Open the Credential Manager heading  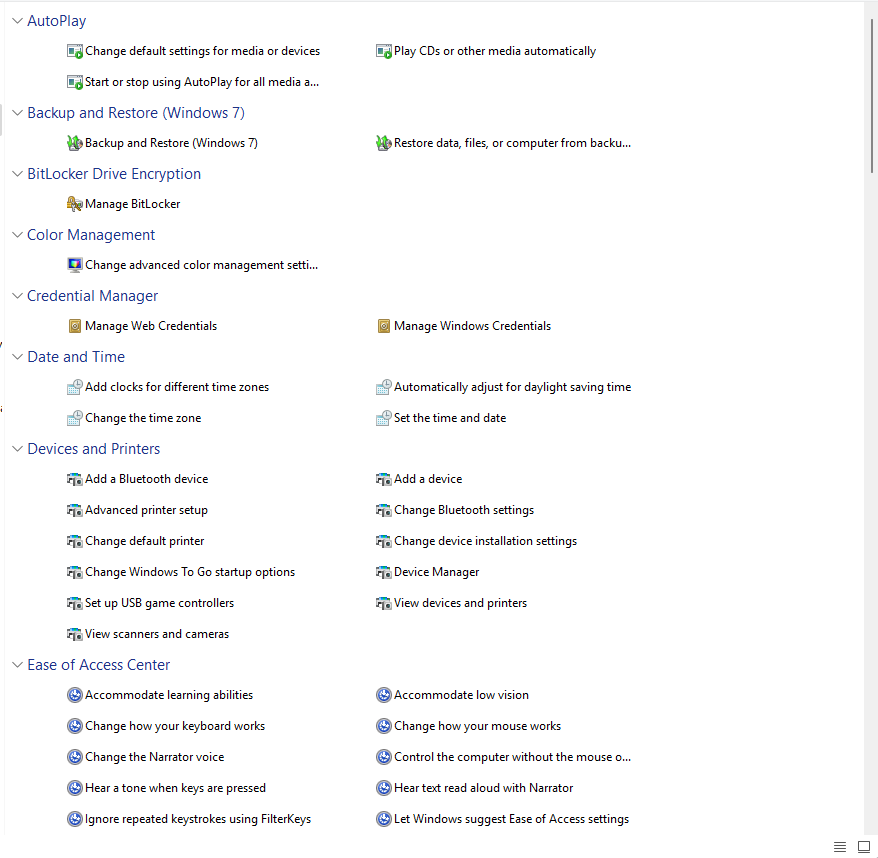click(x=92, y=296)
